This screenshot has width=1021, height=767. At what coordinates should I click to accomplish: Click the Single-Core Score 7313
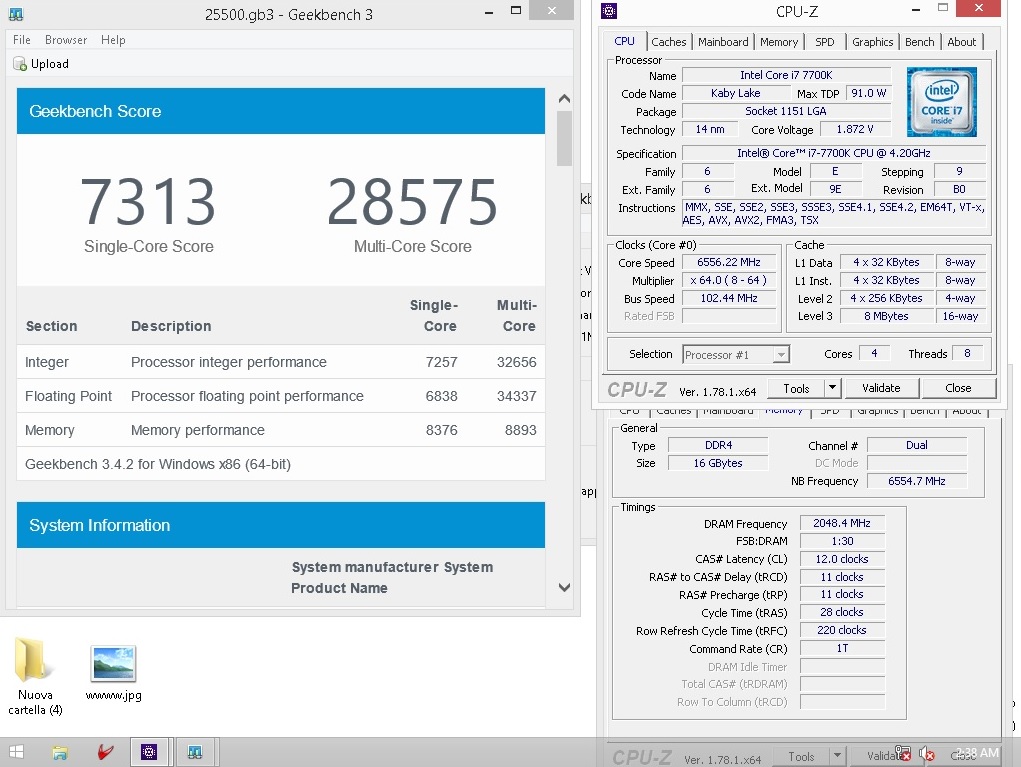click(x=148, y=202)
